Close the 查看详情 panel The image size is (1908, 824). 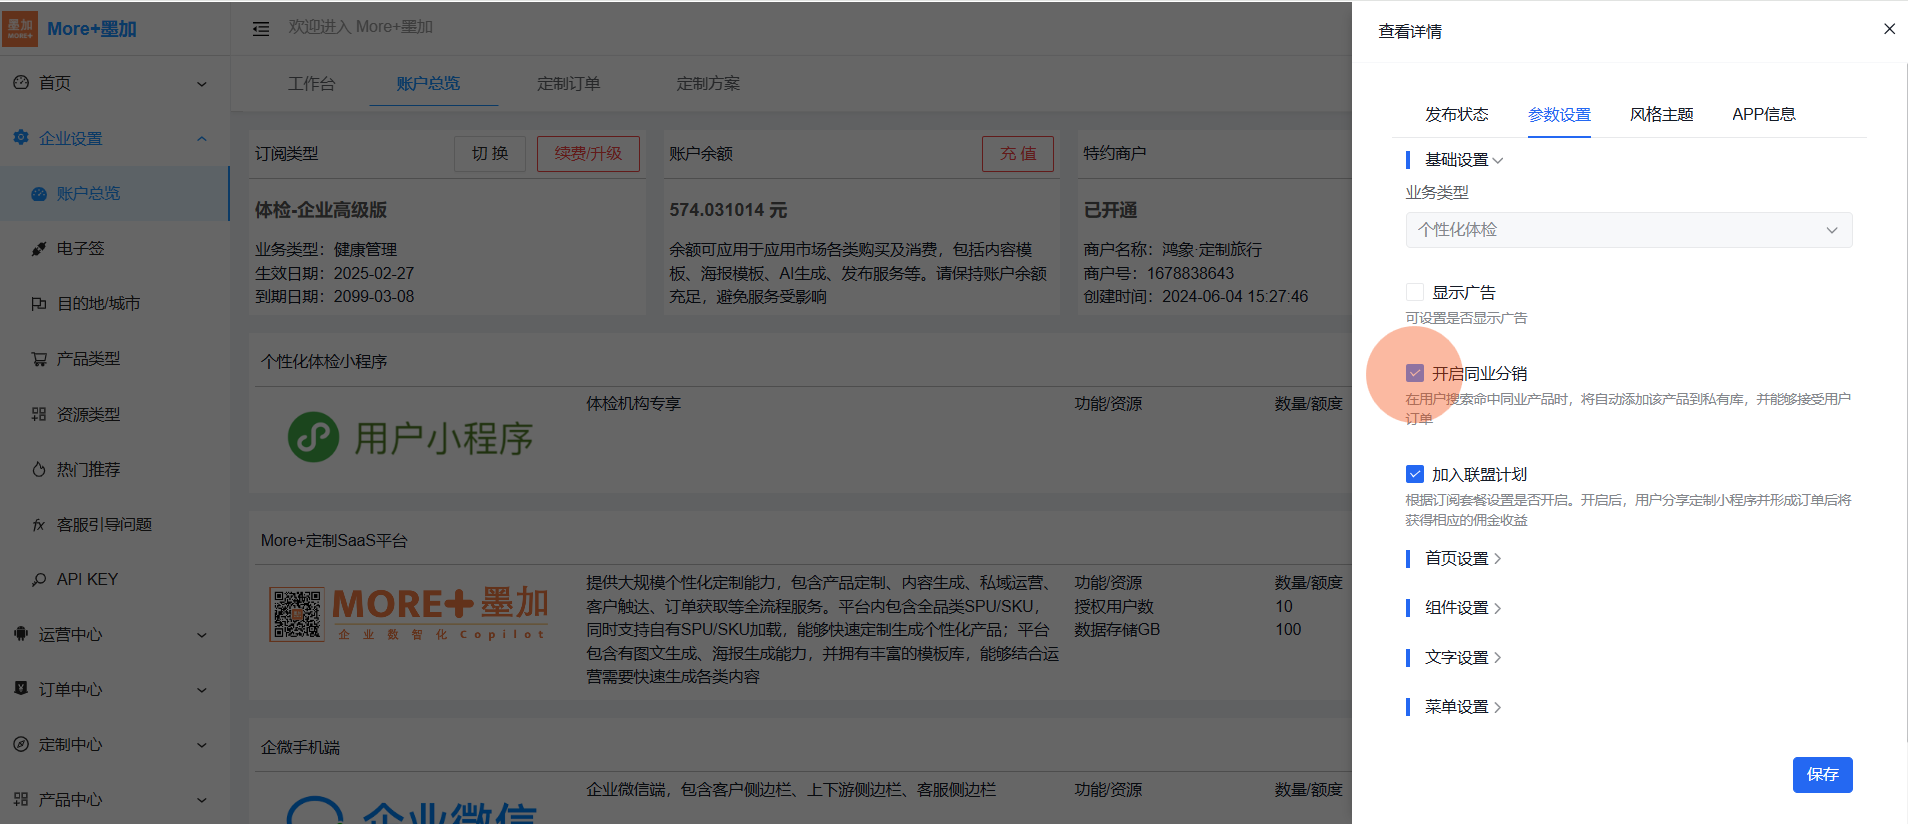coord(1889,29)
